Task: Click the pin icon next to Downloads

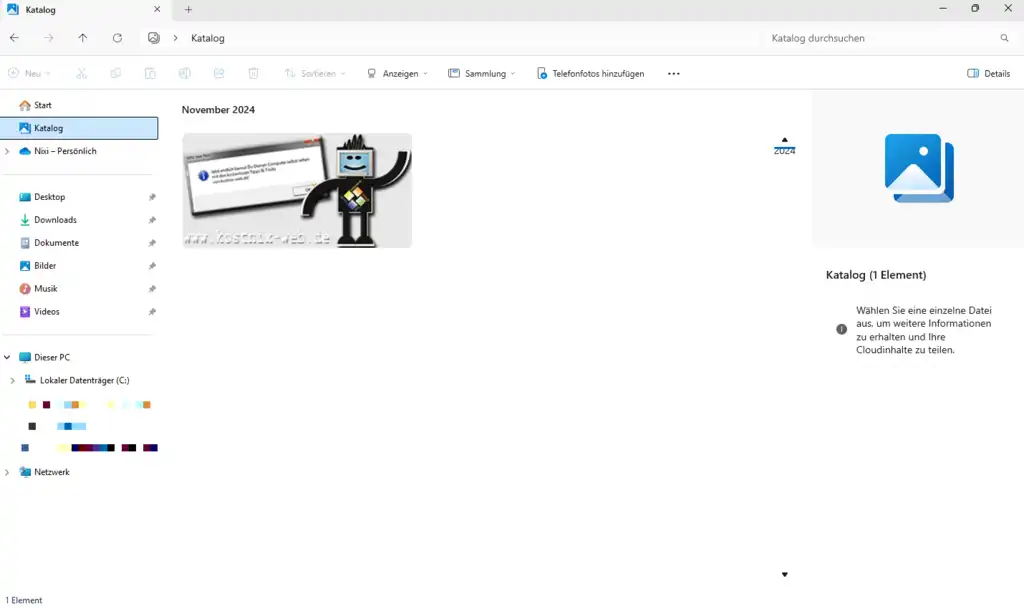Action: pyautogui.click(x=152, y=220)
